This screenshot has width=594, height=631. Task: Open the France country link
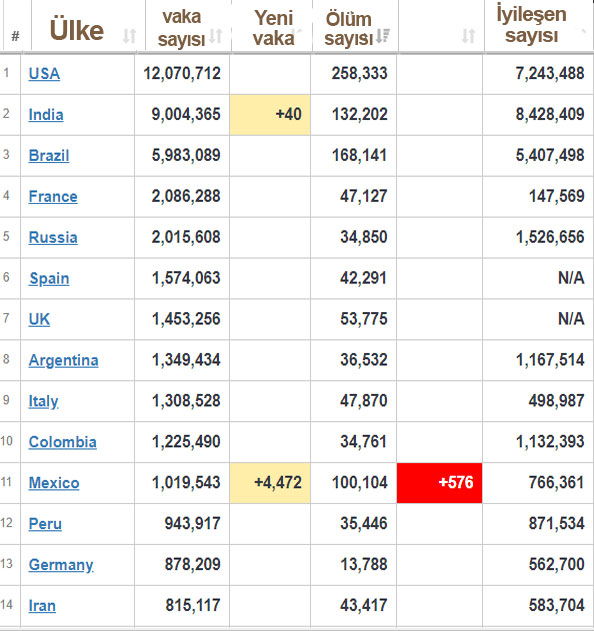53,197
